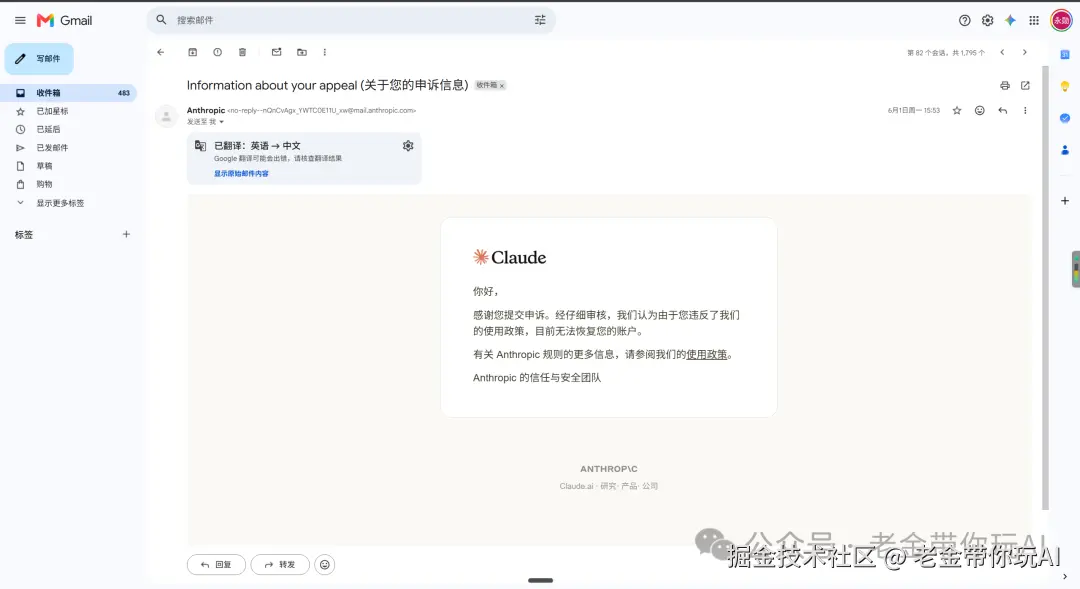The image size is (1080, 589).
Task: Click the 研究 footer link
Action: 608,486
